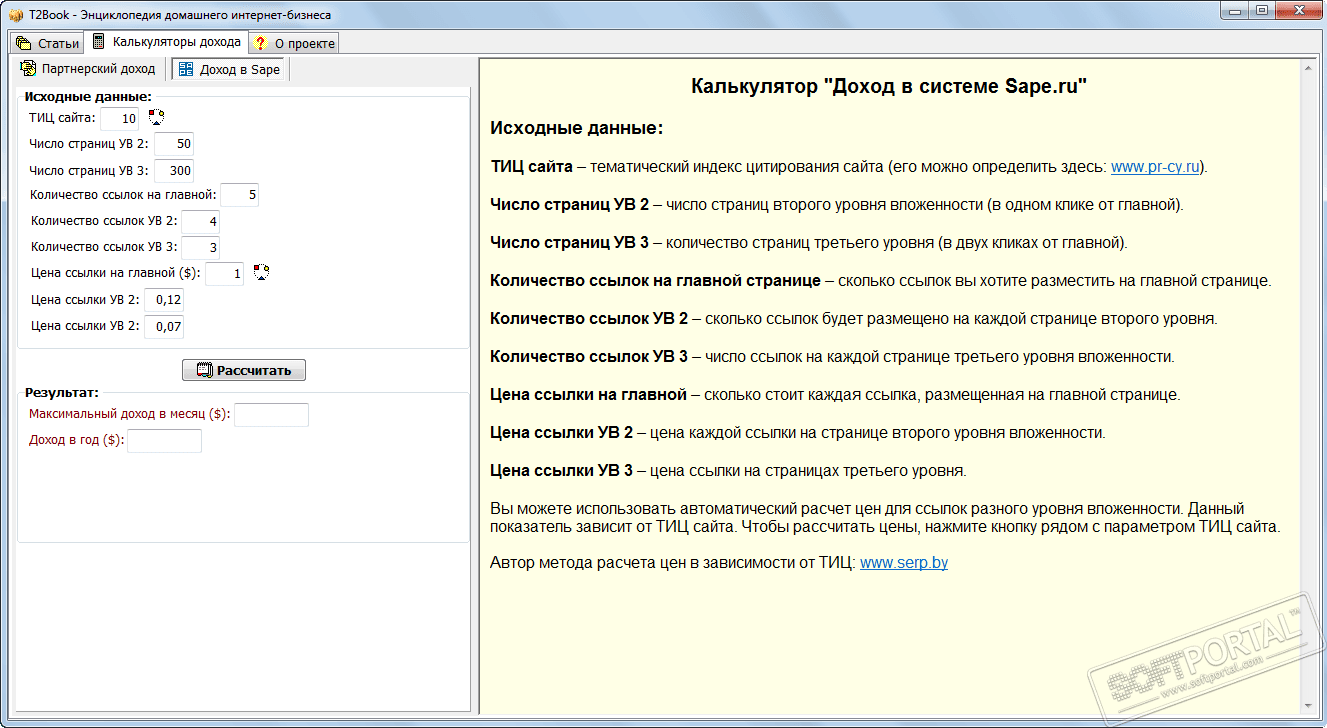Click the Число страниц УВ 2 input field
This screenshot has height=728, width=1327.
(174, 144)
